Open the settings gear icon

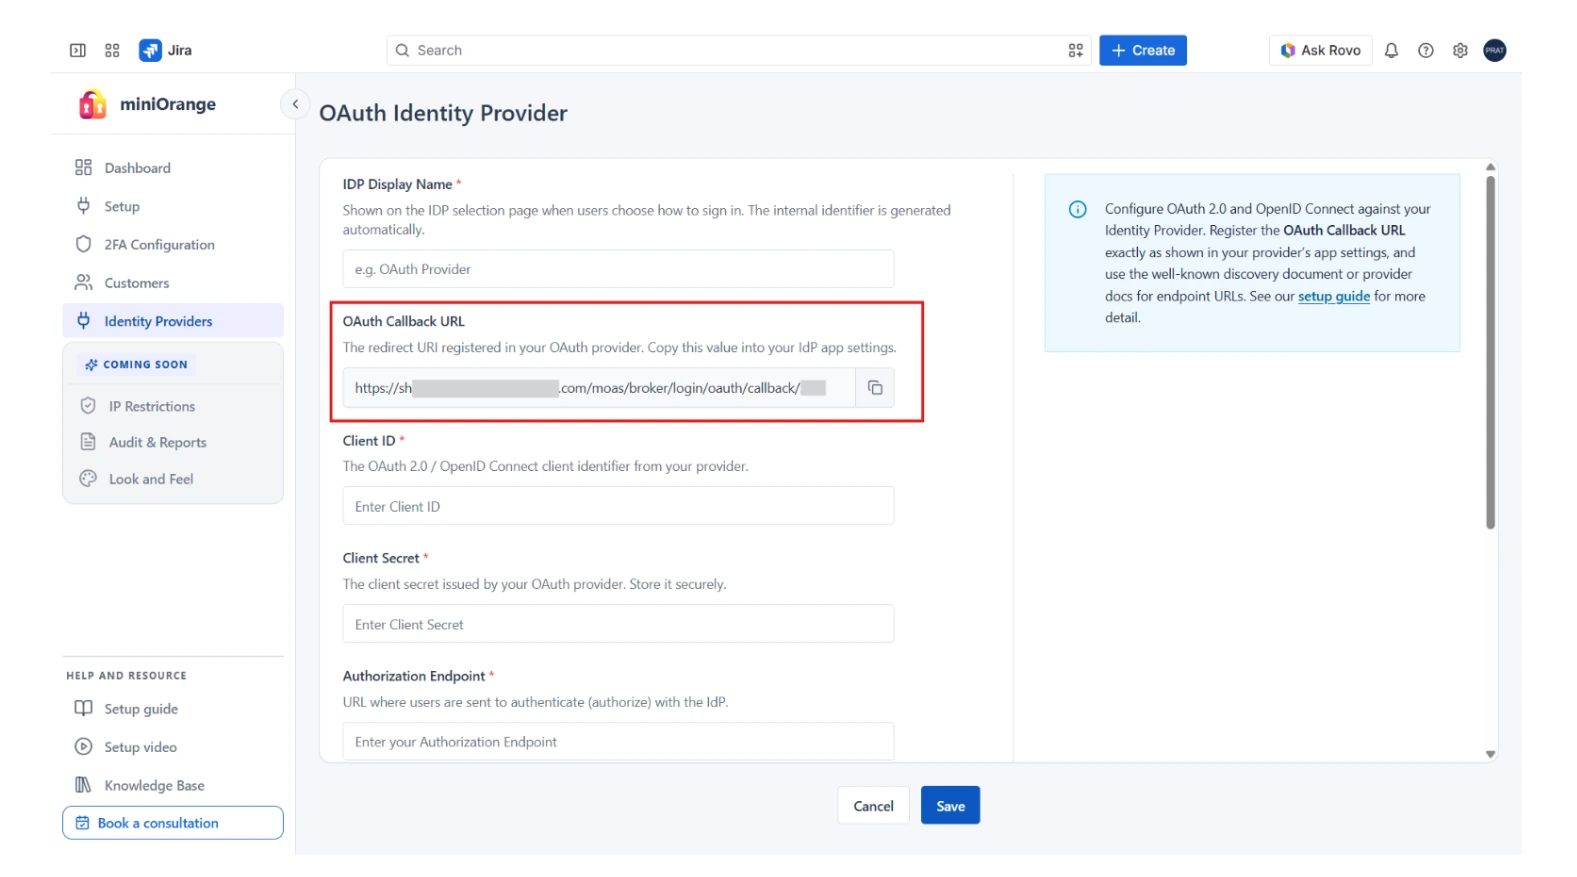pyautogui.click(x=1460, y=50)
